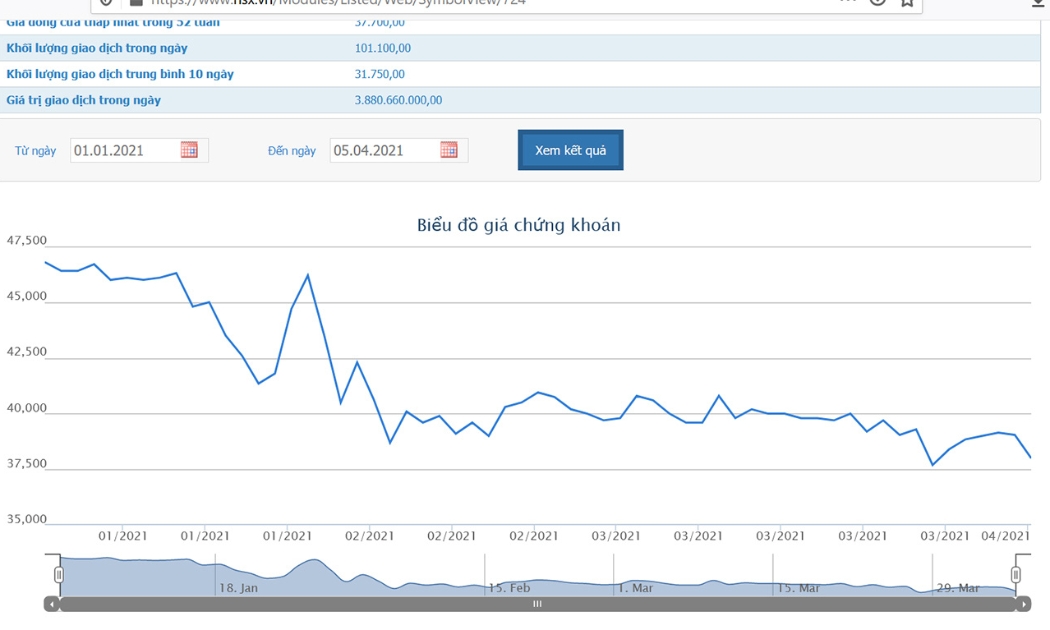Click the Biểu đồ giá chứng khoán chart title
This screenshot has height=630, width=1050.
(x=519, y=225)
